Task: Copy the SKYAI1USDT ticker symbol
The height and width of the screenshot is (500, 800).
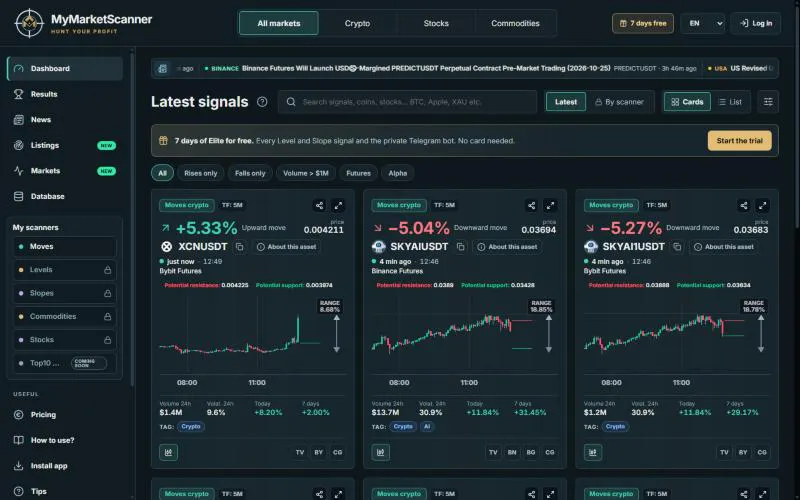Action: coord(677,247)
